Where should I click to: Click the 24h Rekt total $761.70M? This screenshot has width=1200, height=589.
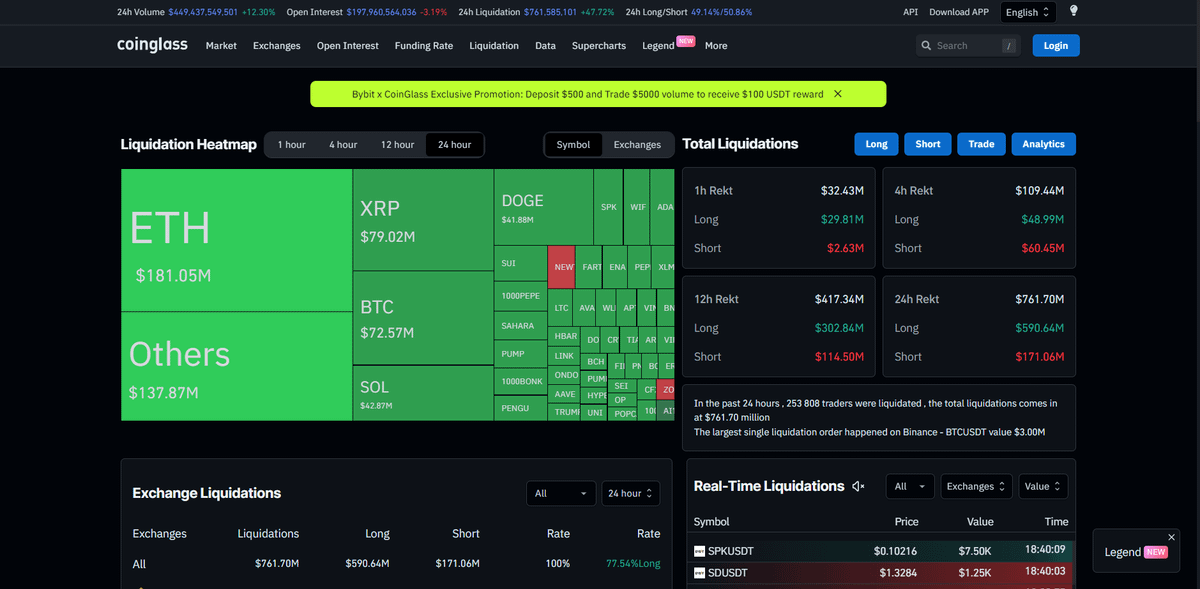(x=1039, y=299)
